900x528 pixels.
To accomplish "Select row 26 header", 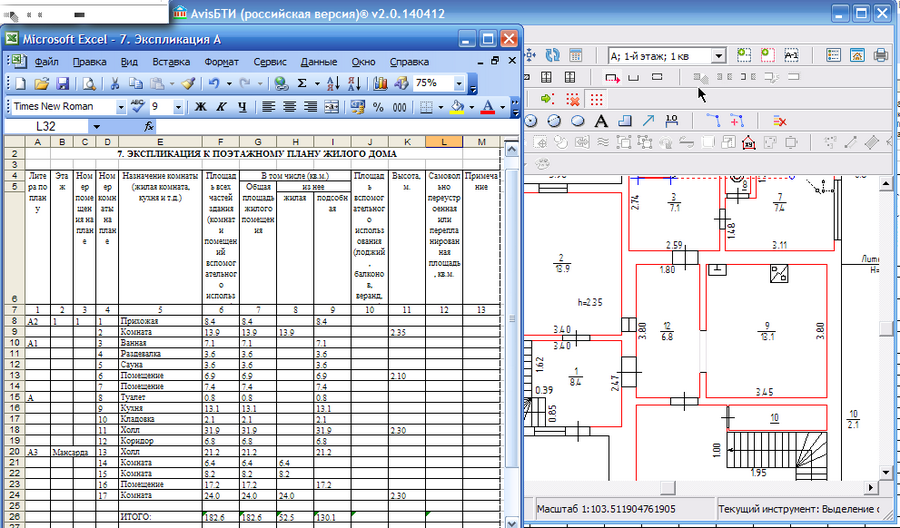I will pyautogui.click(x=14, y=517).
